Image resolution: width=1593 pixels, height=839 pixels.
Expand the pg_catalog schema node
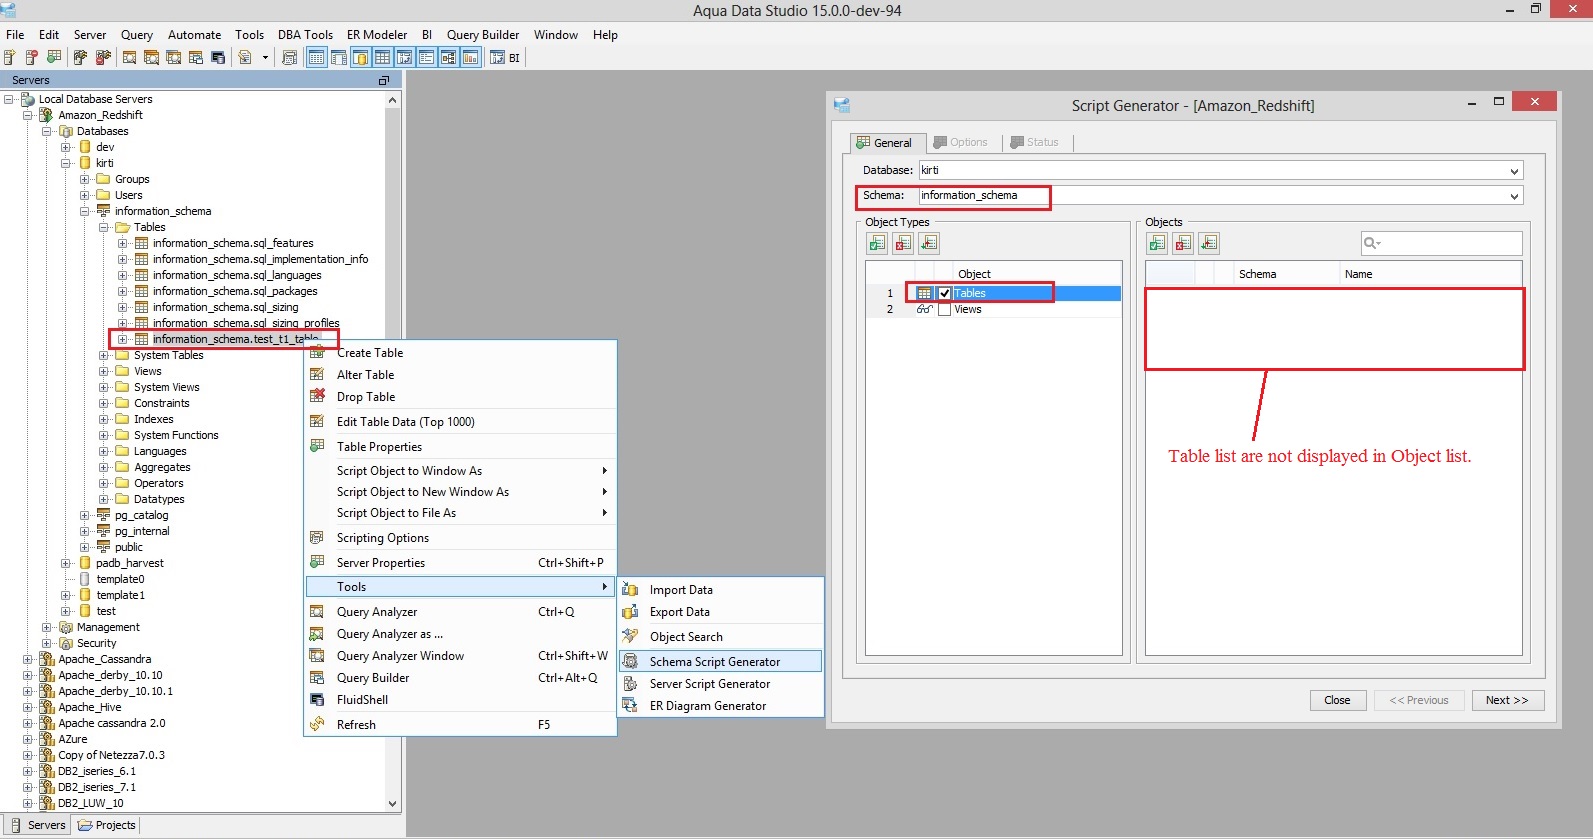pos(85,515)
